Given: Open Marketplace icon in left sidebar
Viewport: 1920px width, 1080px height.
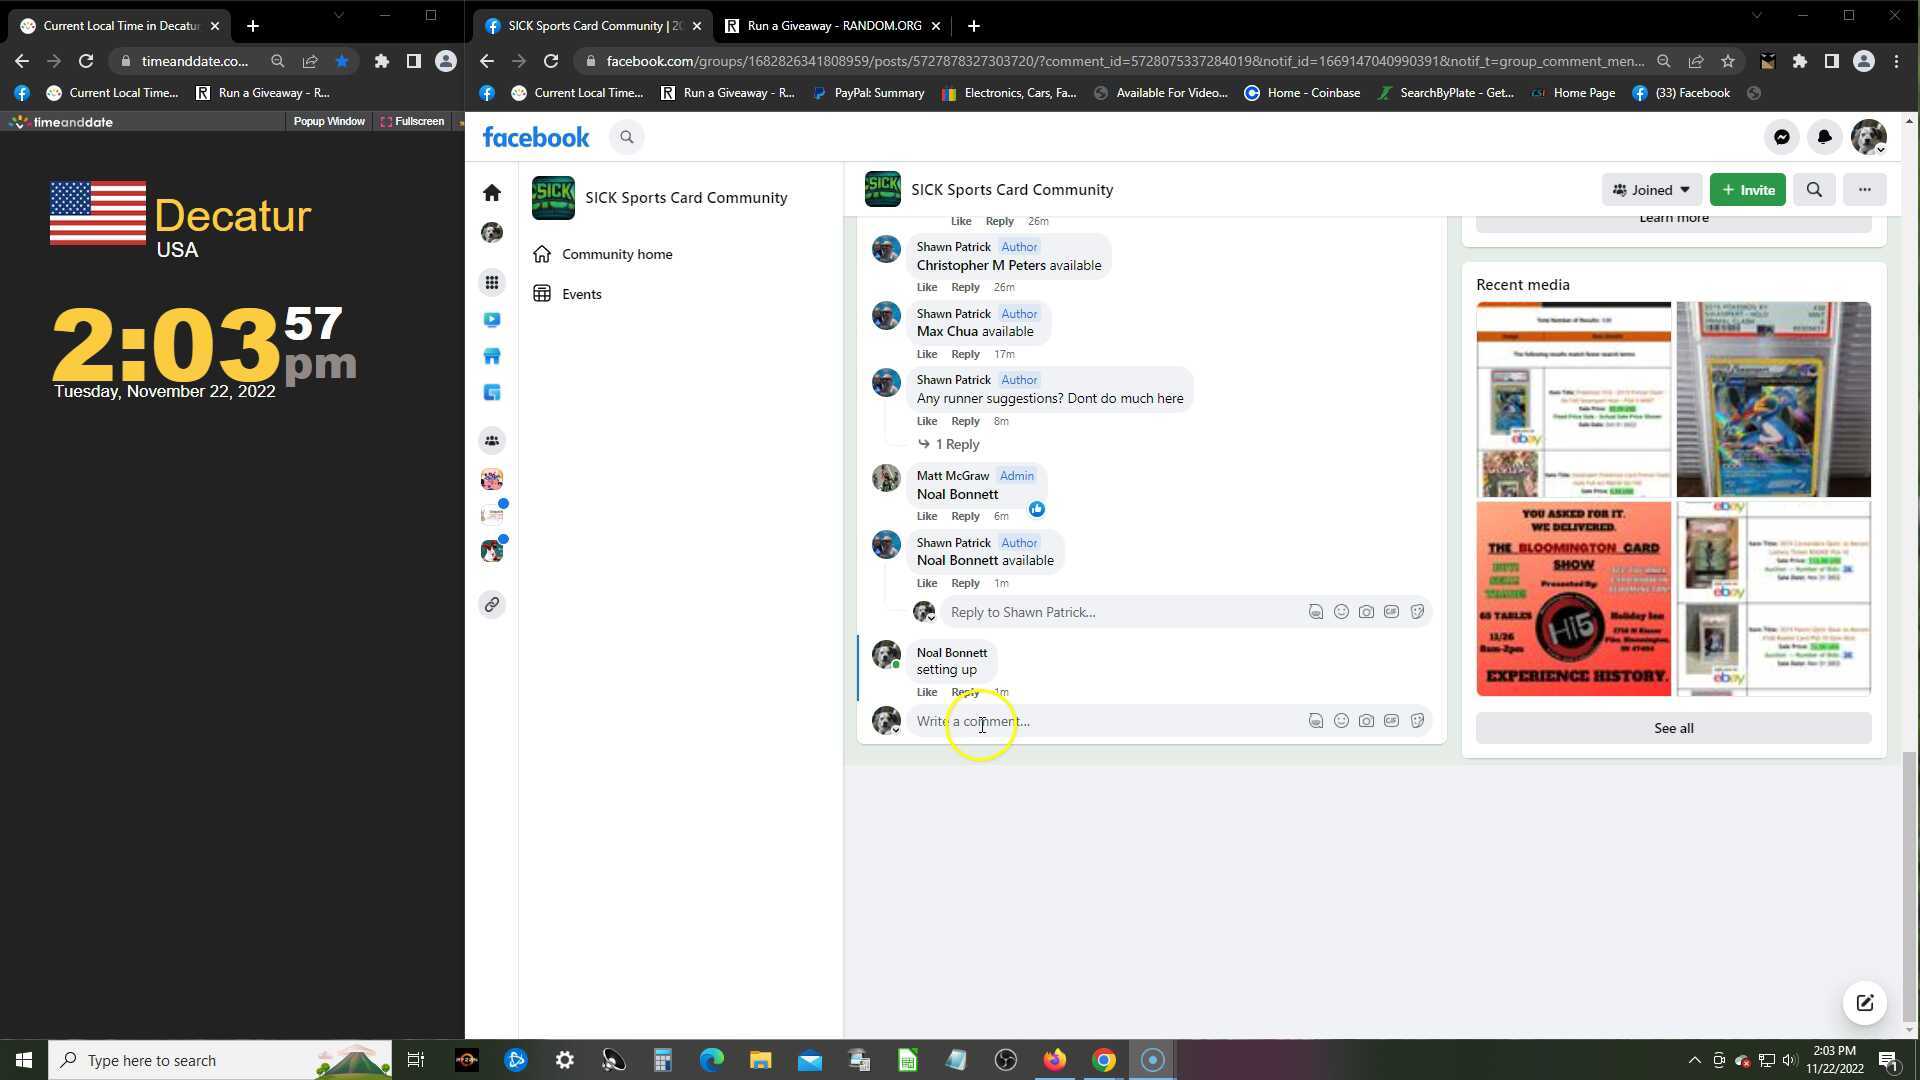Looking at the screenshot, I should point(491,357).
